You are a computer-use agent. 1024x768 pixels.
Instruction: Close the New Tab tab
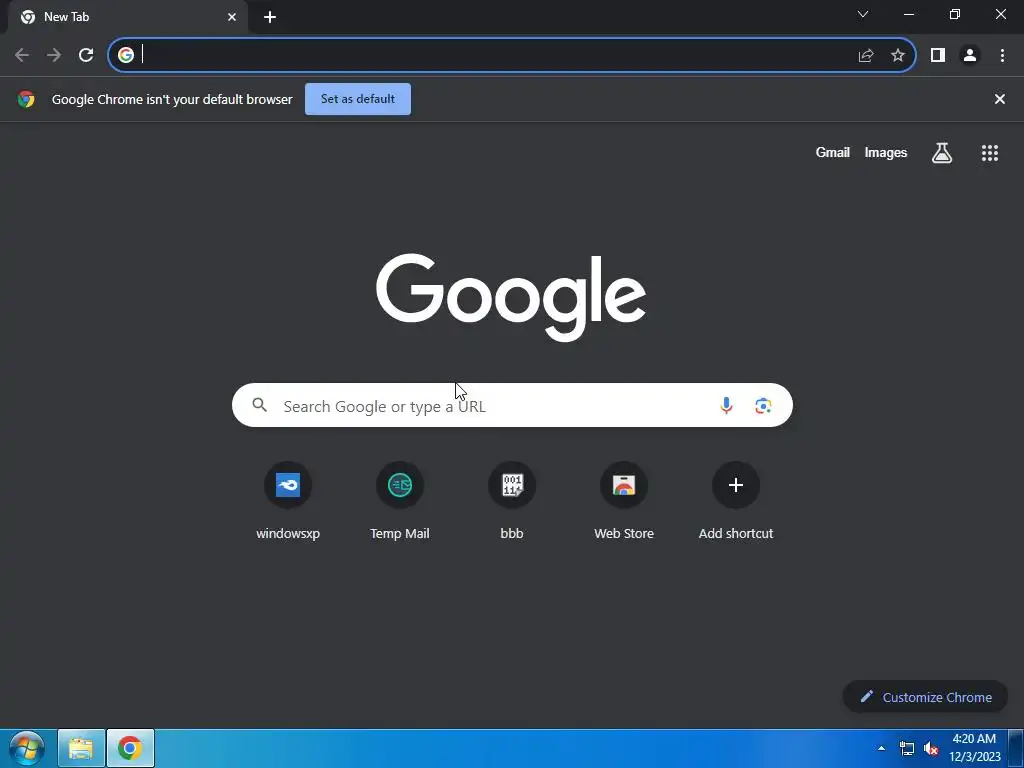(232, 17)
